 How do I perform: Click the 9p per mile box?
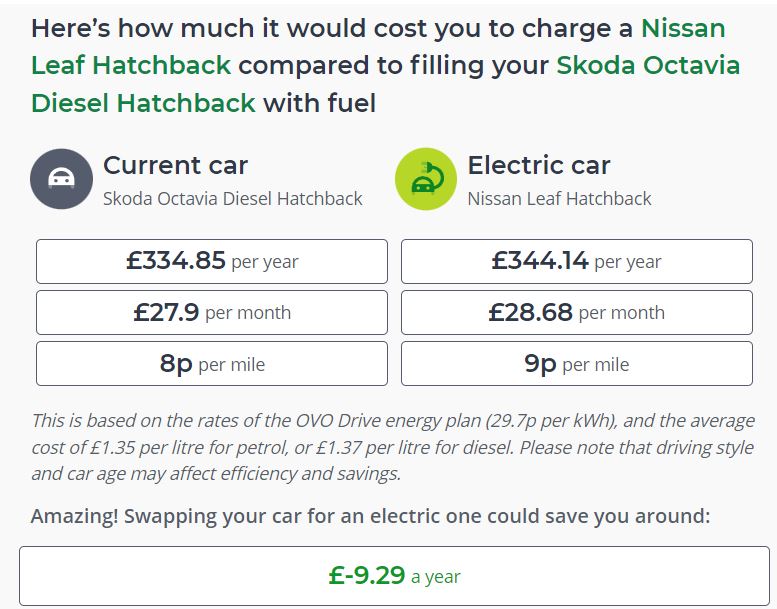click(x=576, y=364)
